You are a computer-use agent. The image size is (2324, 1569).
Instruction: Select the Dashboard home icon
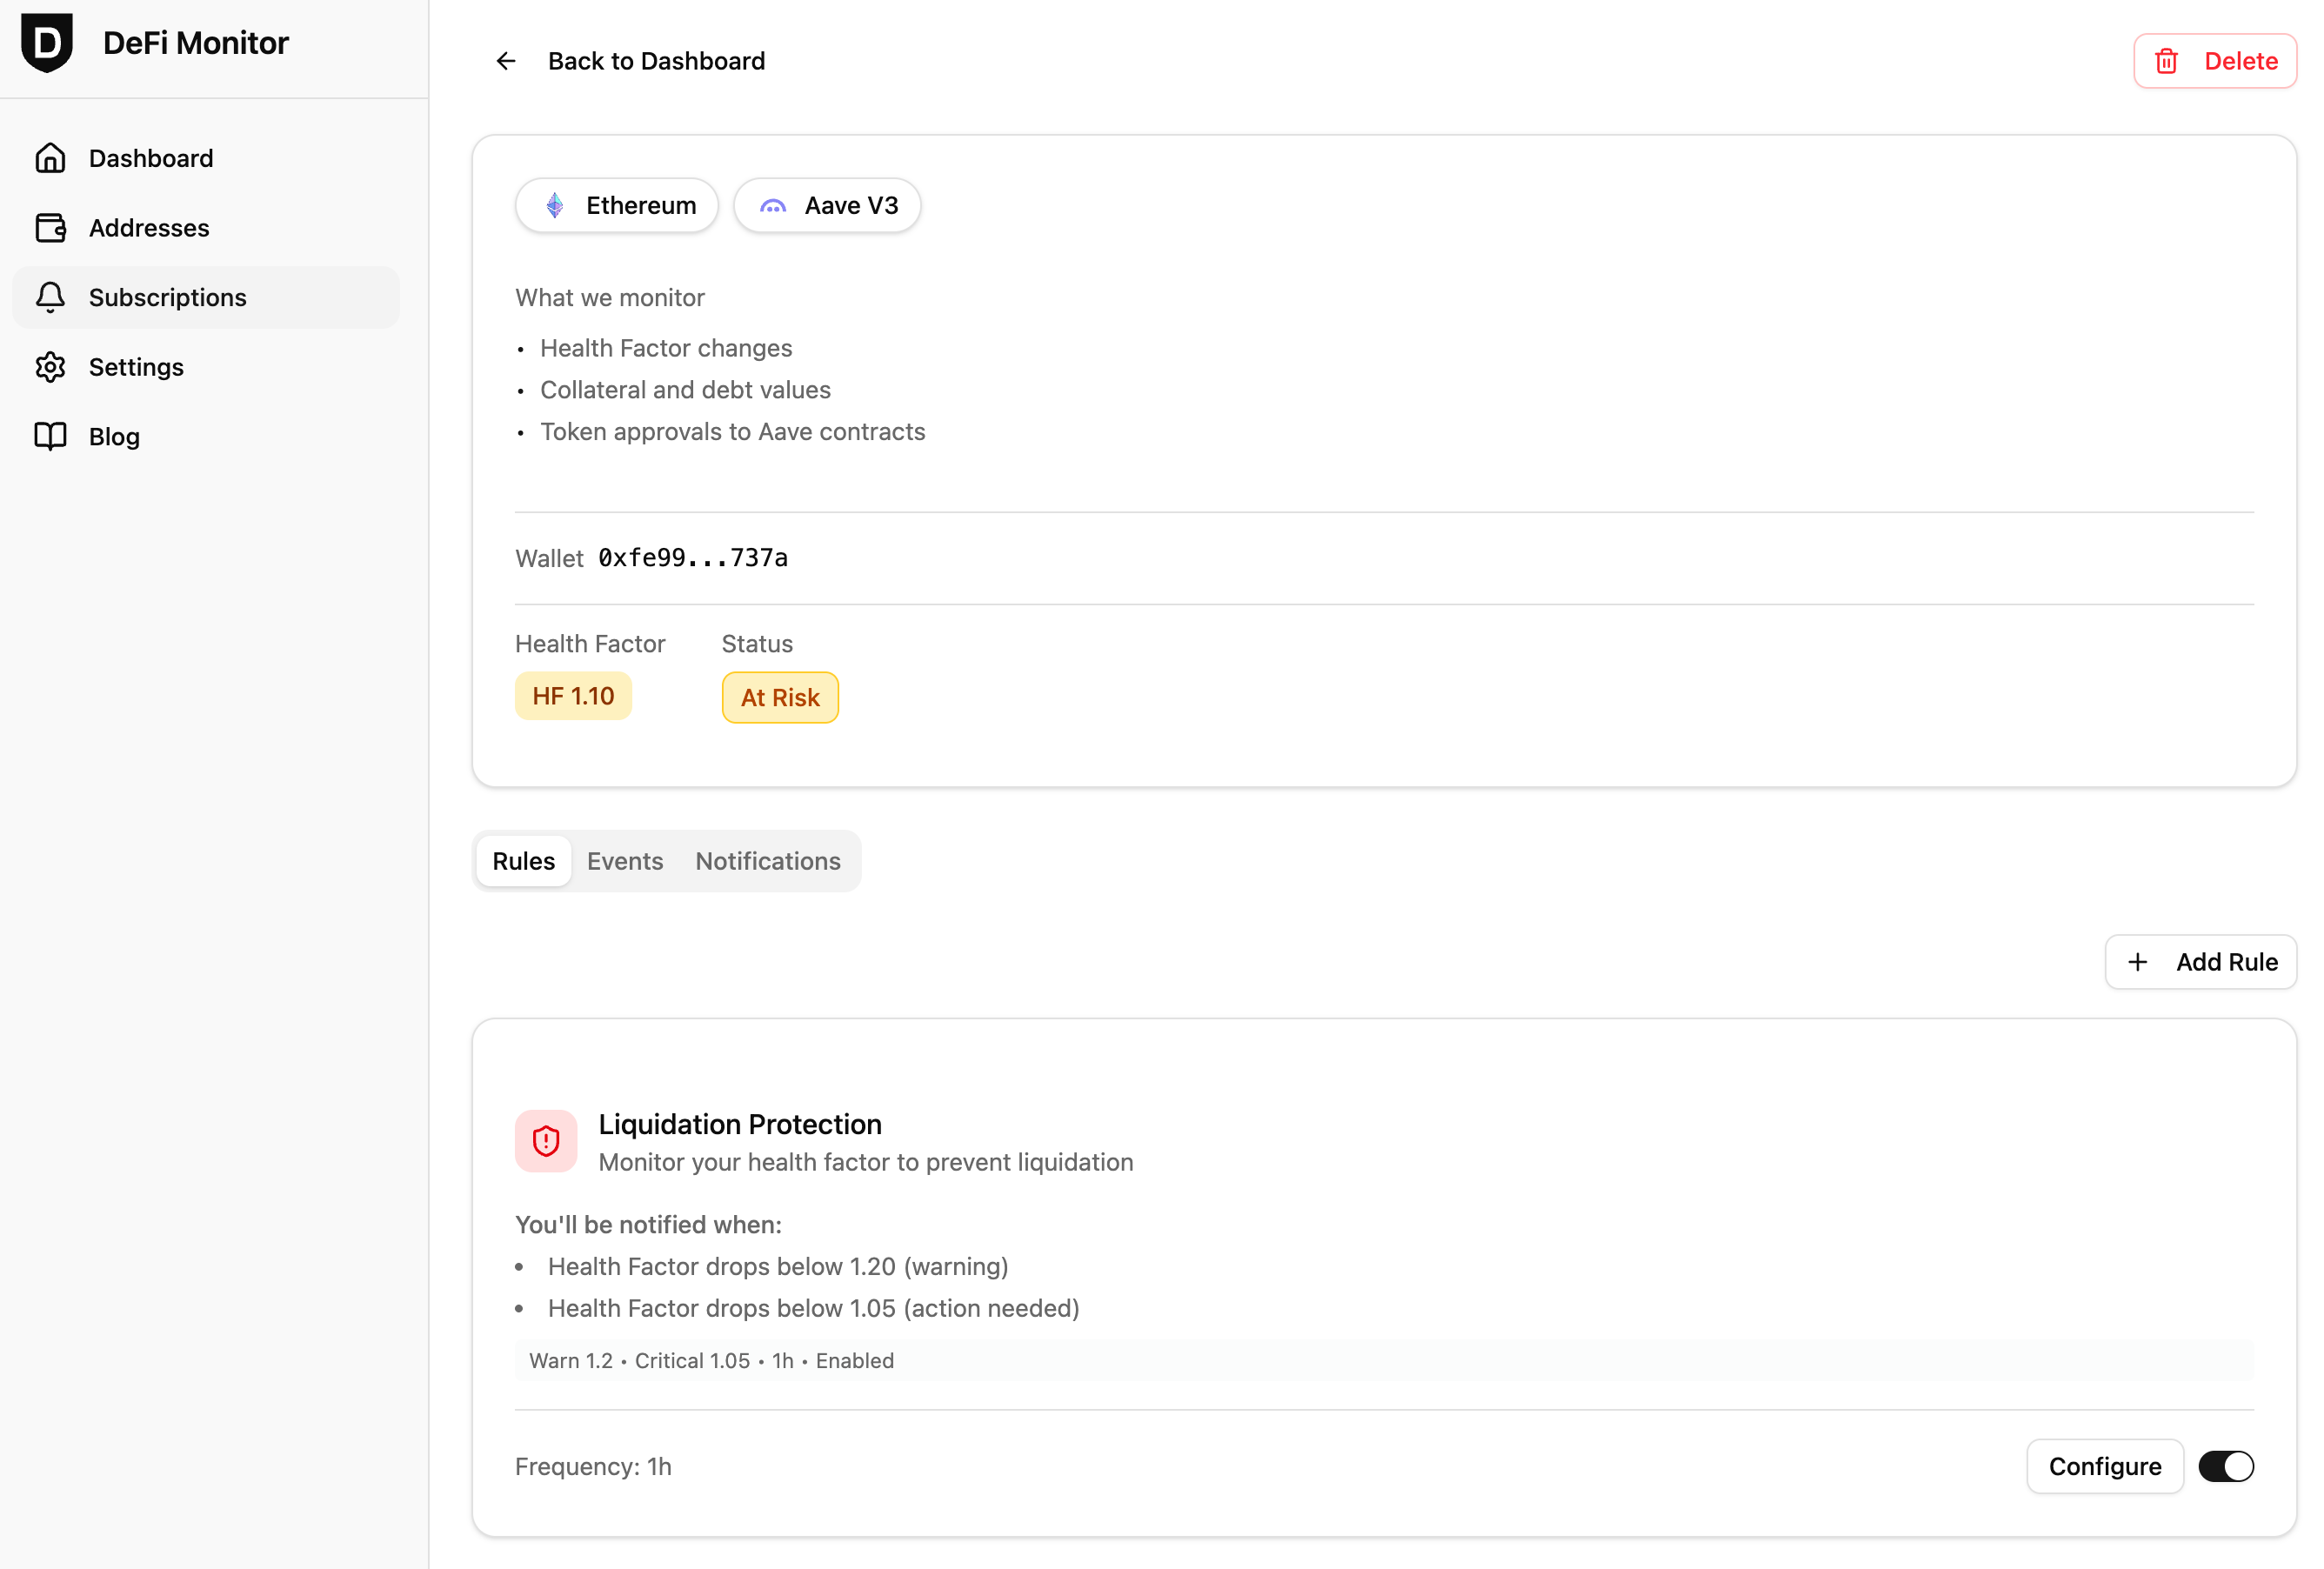pyautogui.click(x=51, y=158)
